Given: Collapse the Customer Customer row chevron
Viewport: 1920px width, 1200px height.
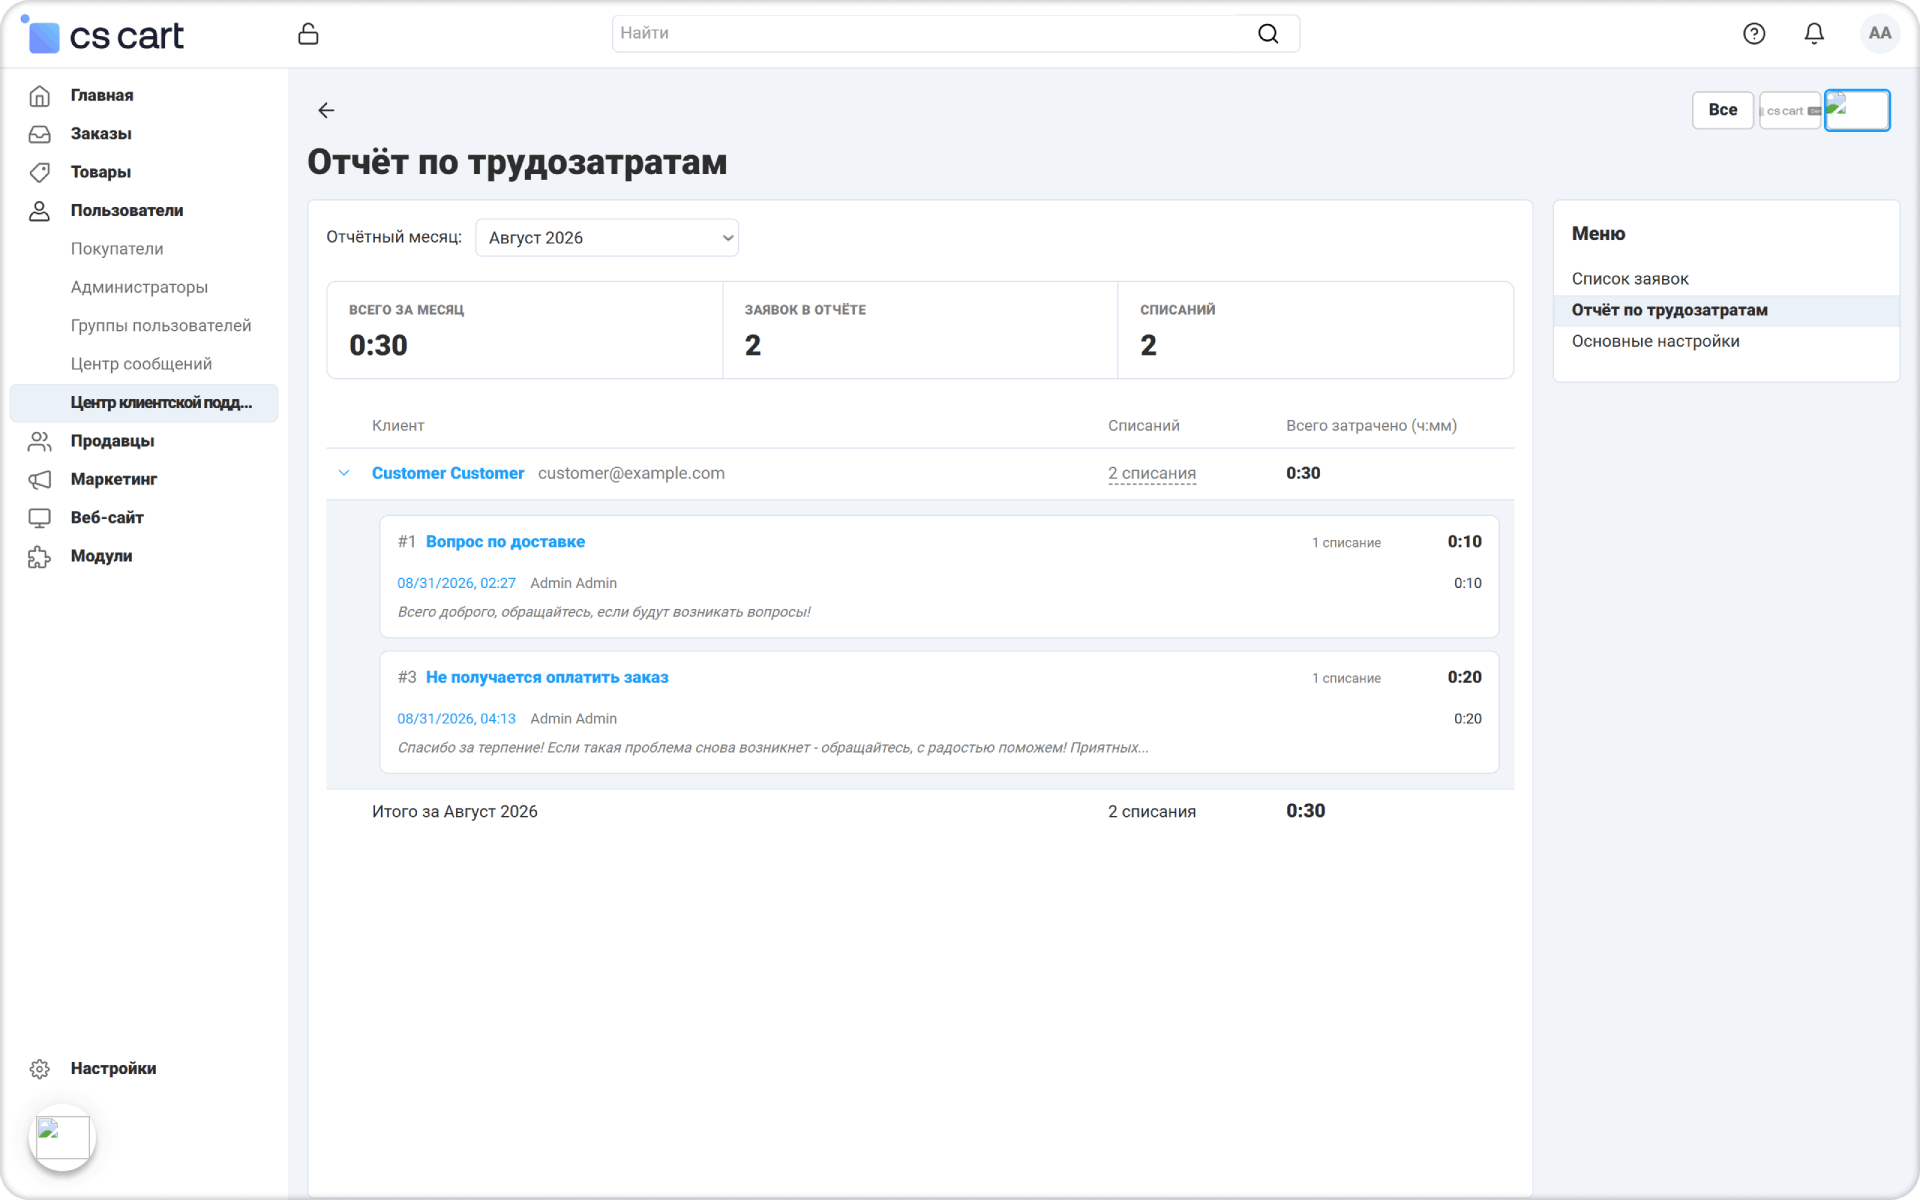Looking at the screenshot, I should (344, 473).
